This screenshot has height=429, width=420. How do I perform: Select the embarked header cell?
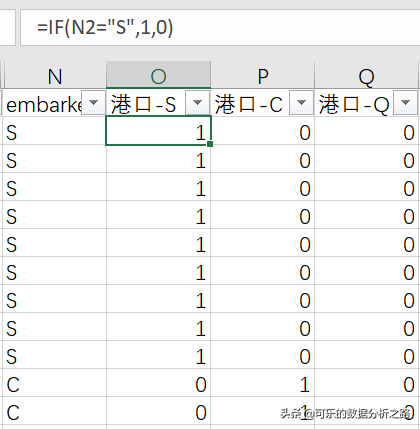pyautogui.click(x=55, y=103)
